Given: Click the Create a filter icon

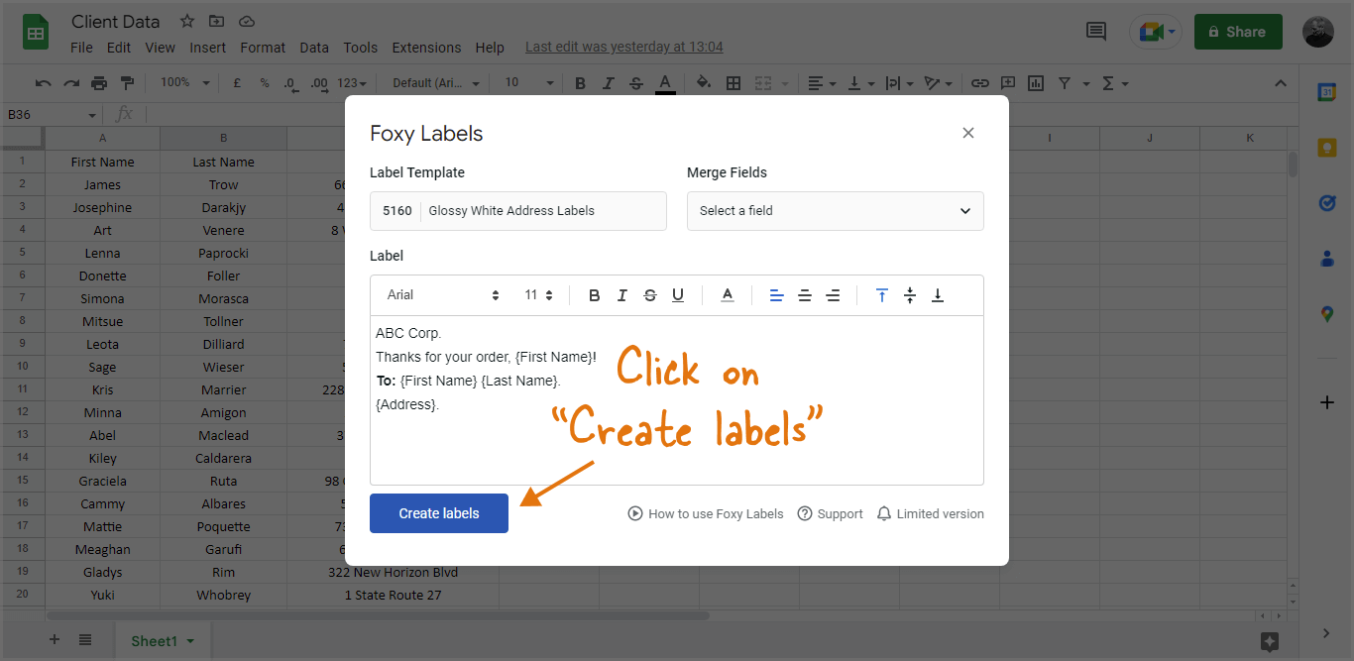Looking at the screenshot, I should [x=1064, y=83].
